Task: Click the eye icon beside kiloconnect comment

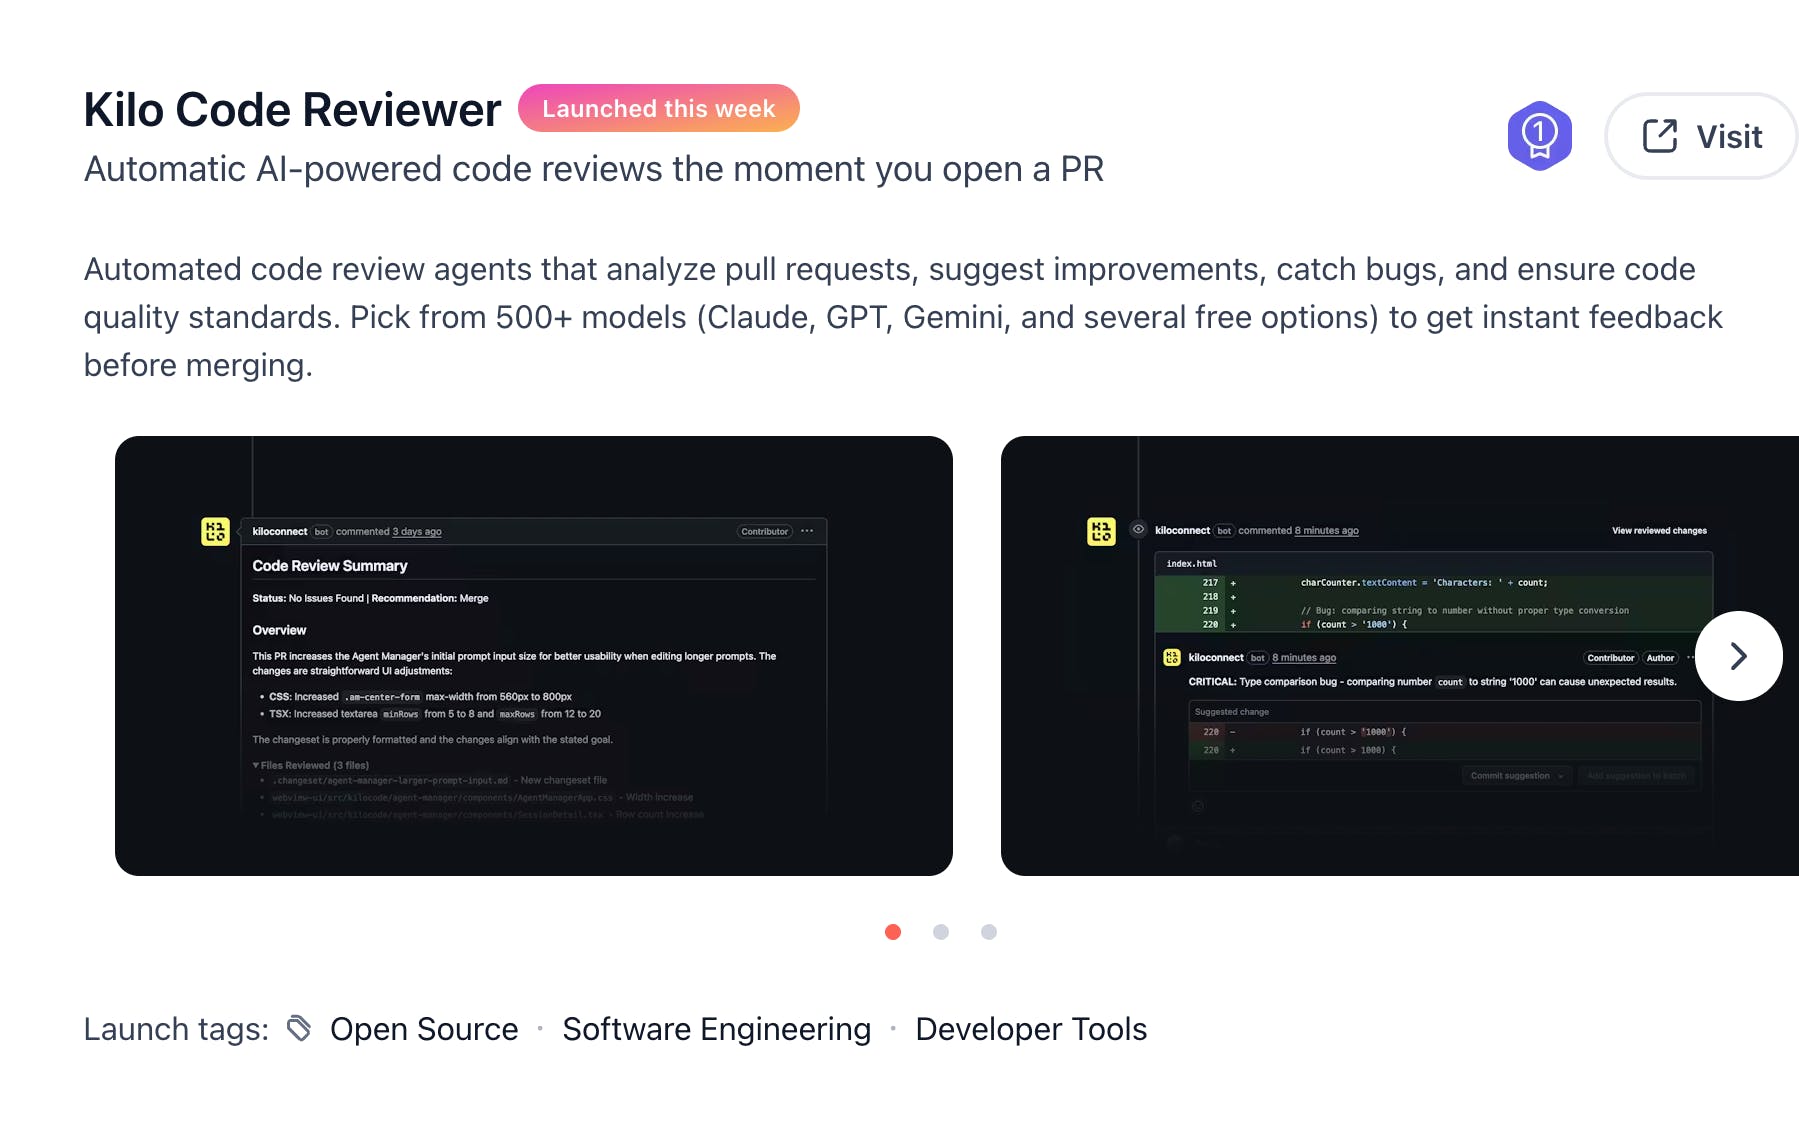Action: [x=1138, y=530]
